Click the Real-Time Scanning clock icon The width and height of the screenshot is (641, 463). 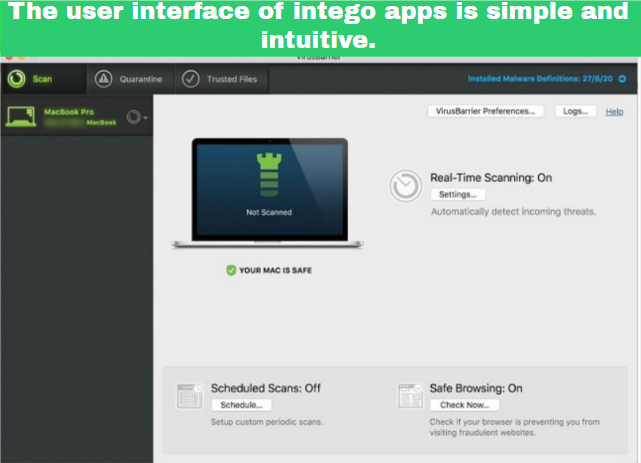405,185
